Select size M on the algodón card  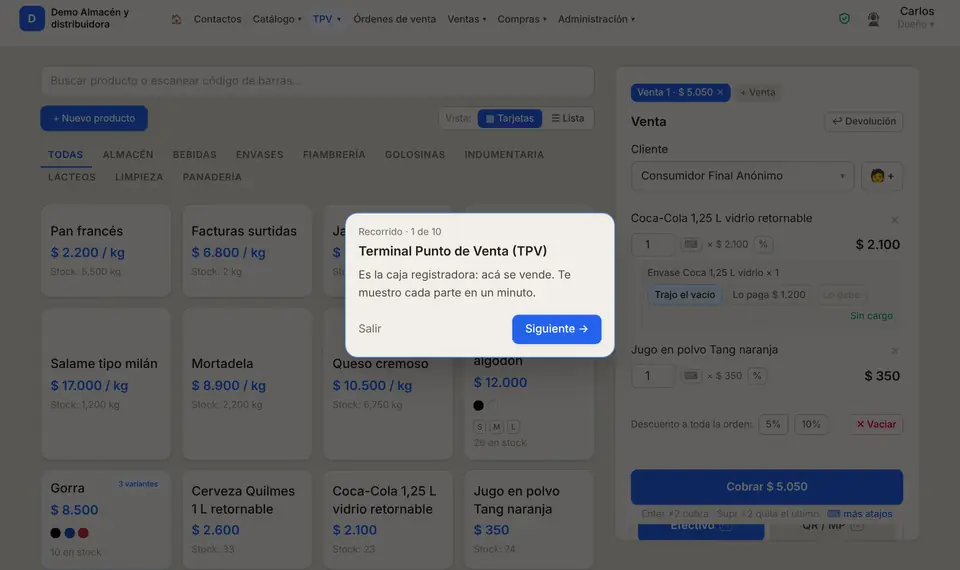(x=497, y=427)
